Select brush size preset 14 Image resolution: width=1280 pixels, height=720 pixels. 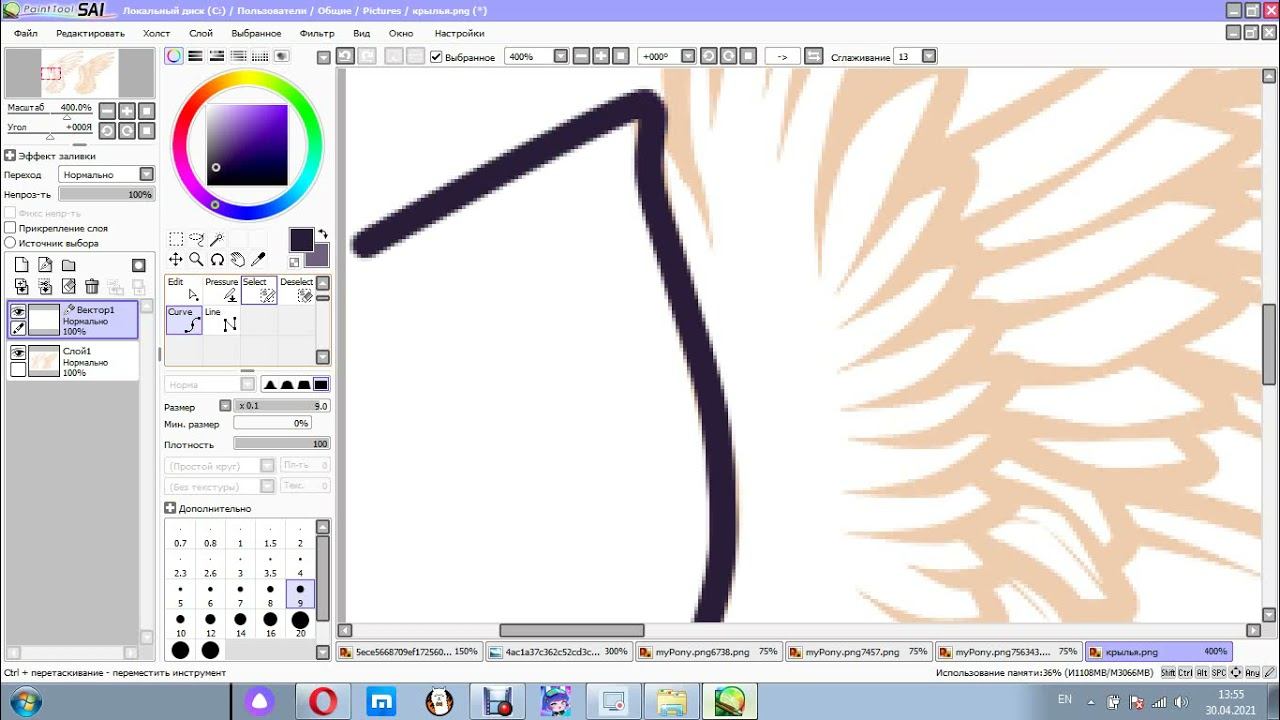tap(240, 625)
